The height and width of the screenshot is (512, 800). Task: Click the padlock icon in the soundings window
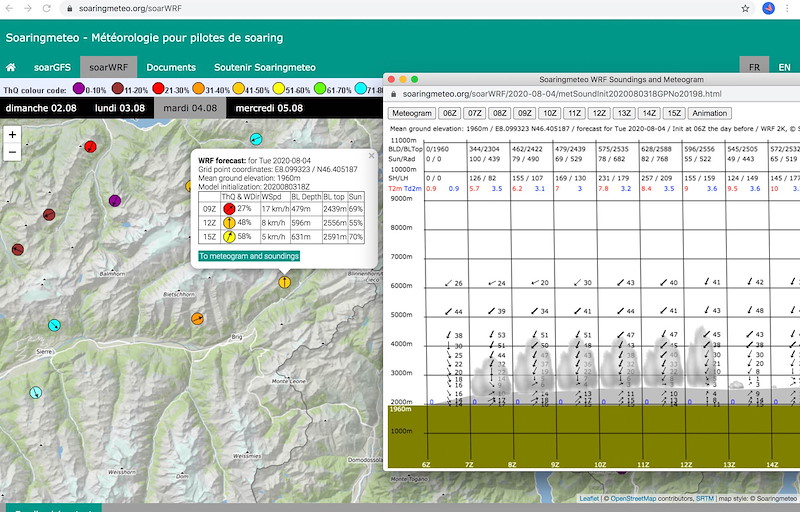click(x=393, y=94)
